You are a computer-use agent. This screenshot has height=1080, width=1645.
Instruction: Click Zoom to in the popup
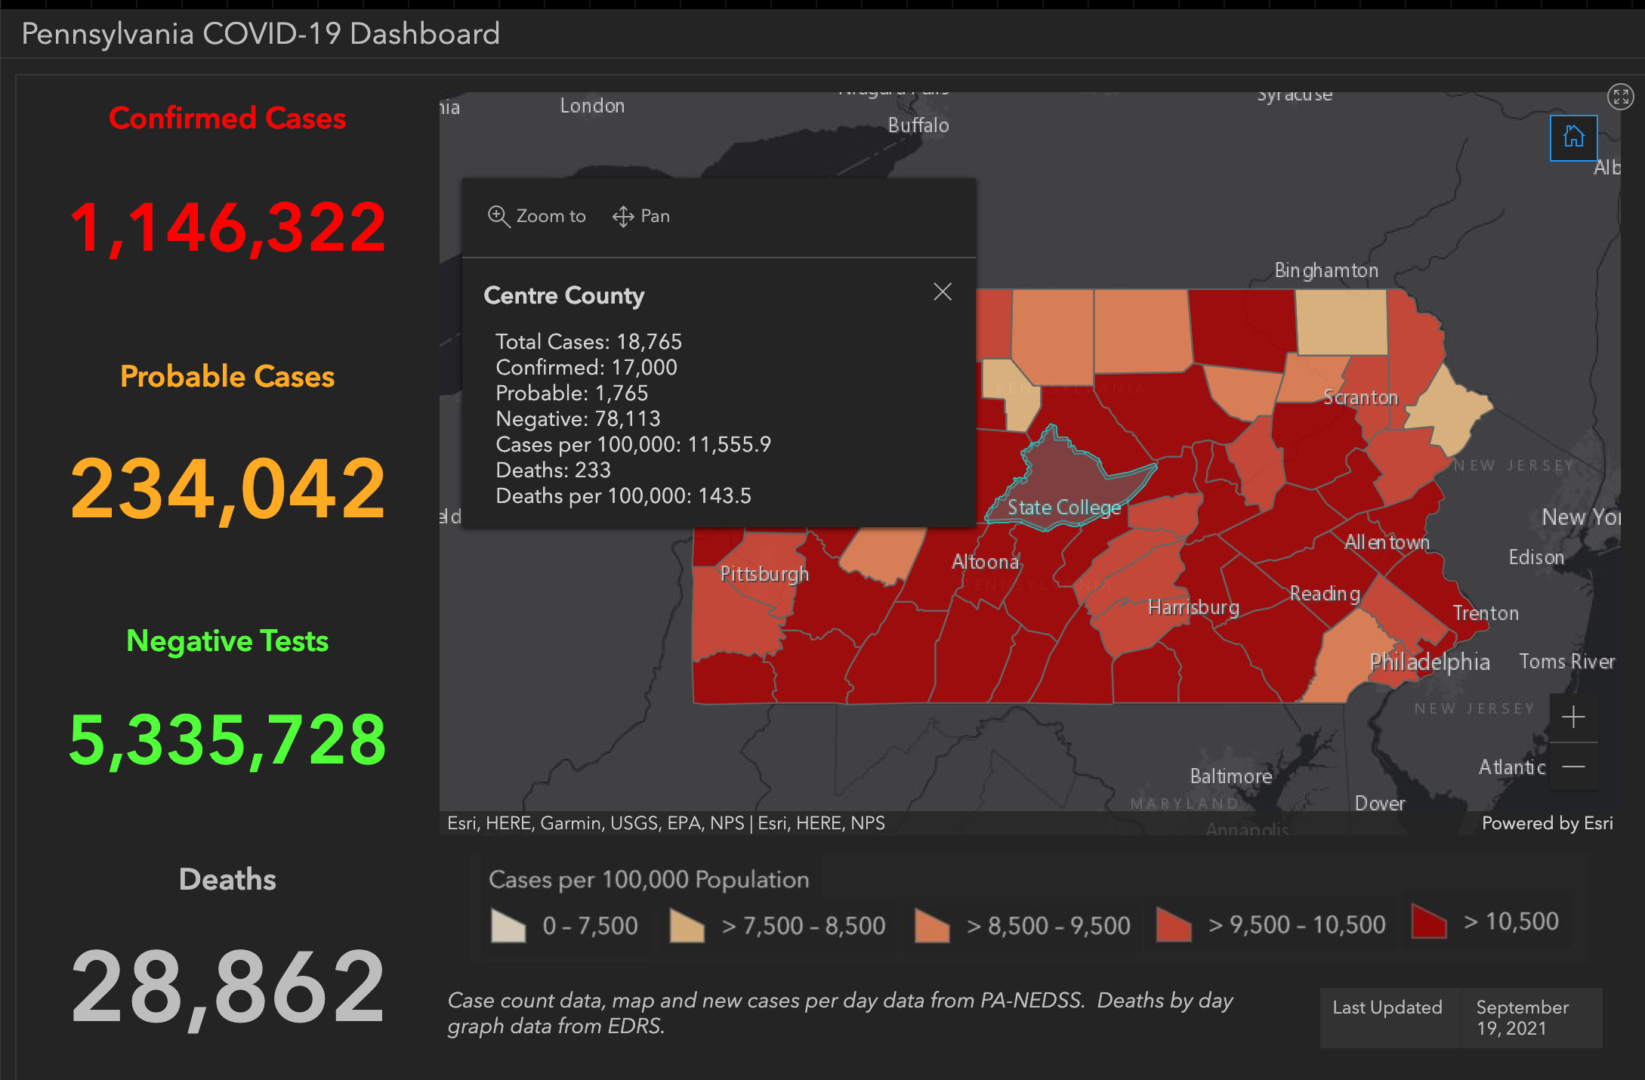pyautogui.click(x=537, y=216)
